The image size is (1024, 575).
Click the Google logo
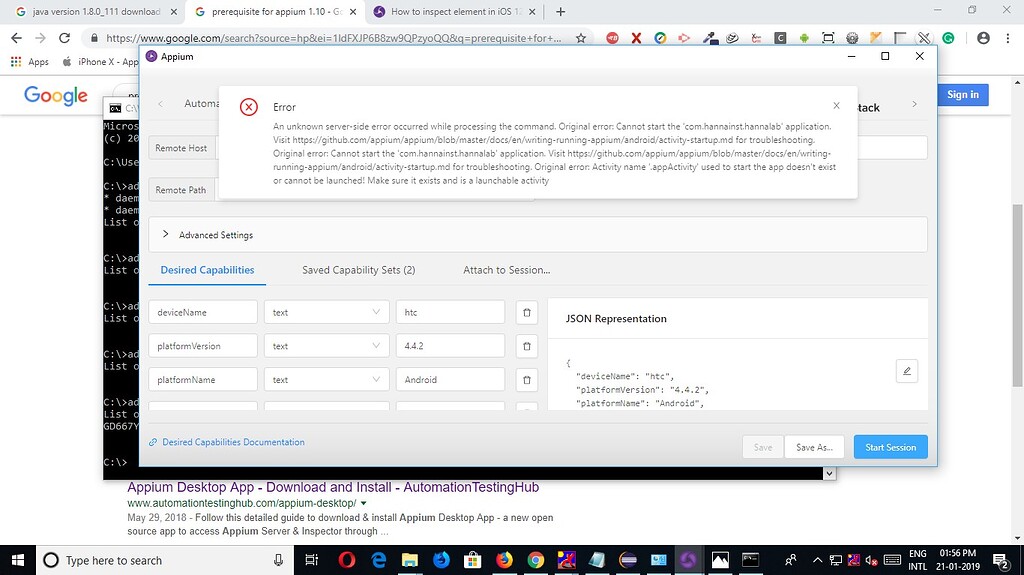(x=56, y=95)
